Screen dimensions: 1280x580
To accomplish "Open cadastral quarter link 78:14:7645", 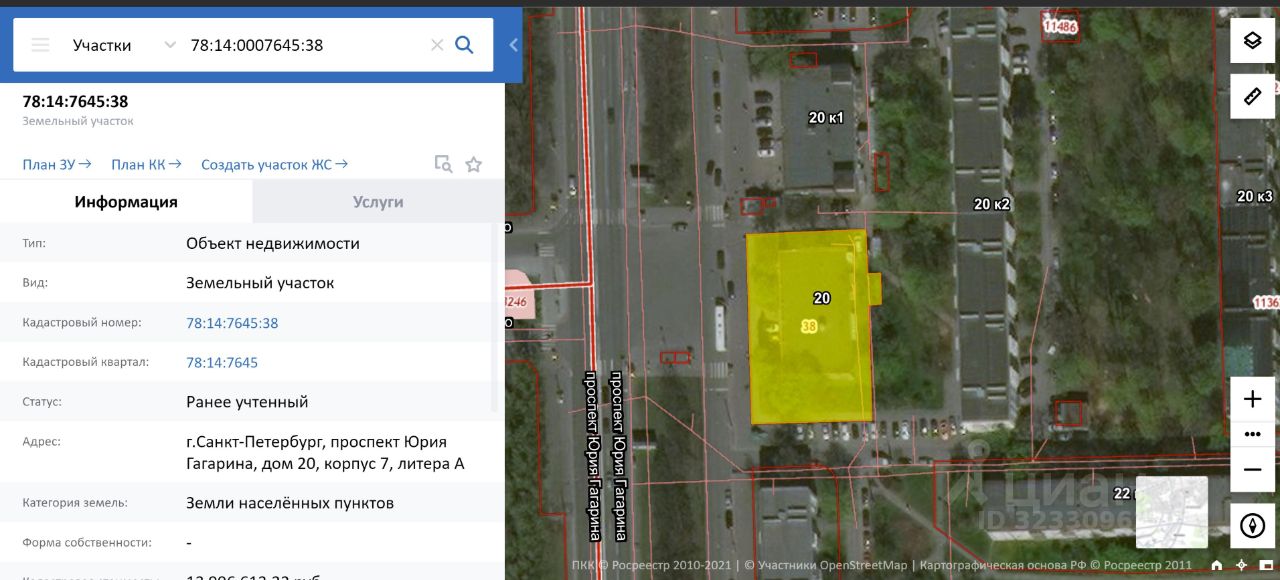I will 222,362.
